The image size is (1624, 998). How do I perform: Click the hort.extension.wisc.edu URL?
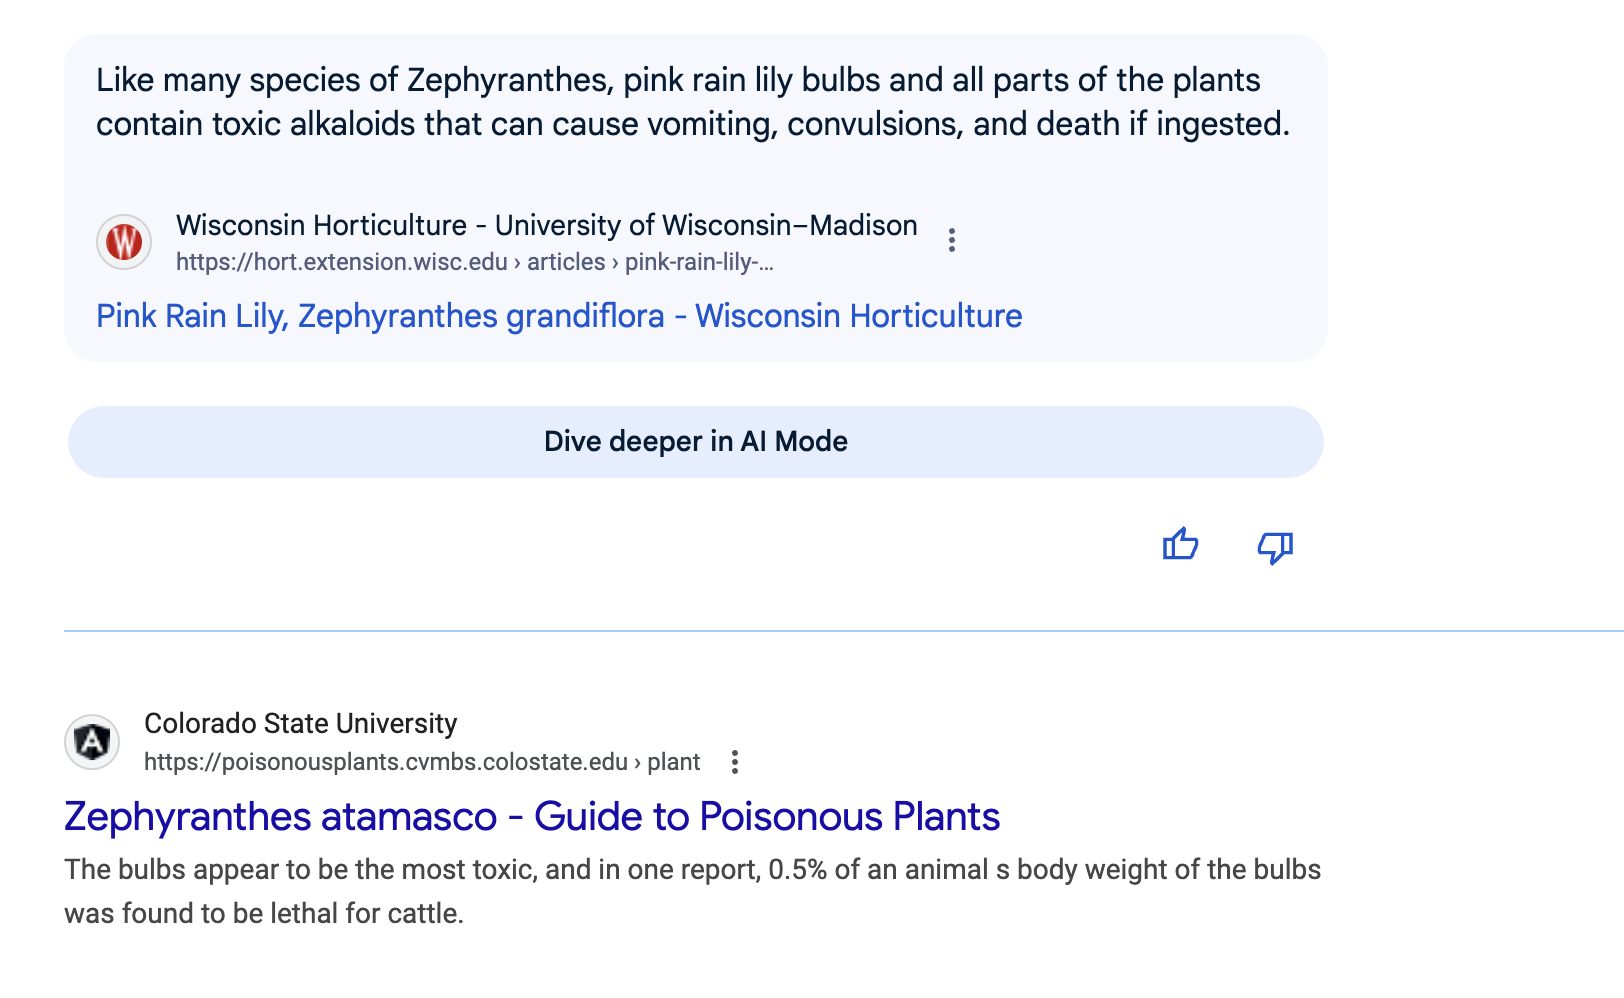341,262
